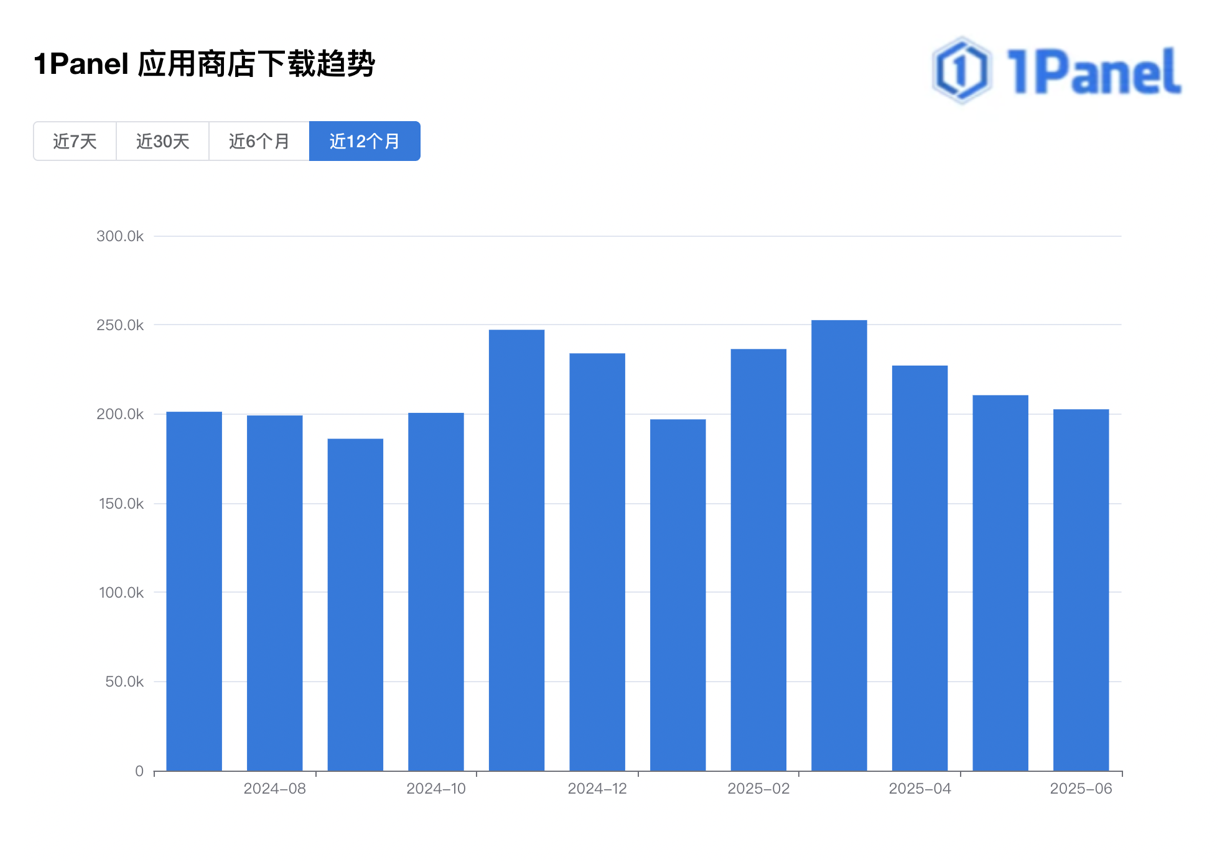Switch to the 近30天 tab
The image size is (1218, 866).
[163, 141]
